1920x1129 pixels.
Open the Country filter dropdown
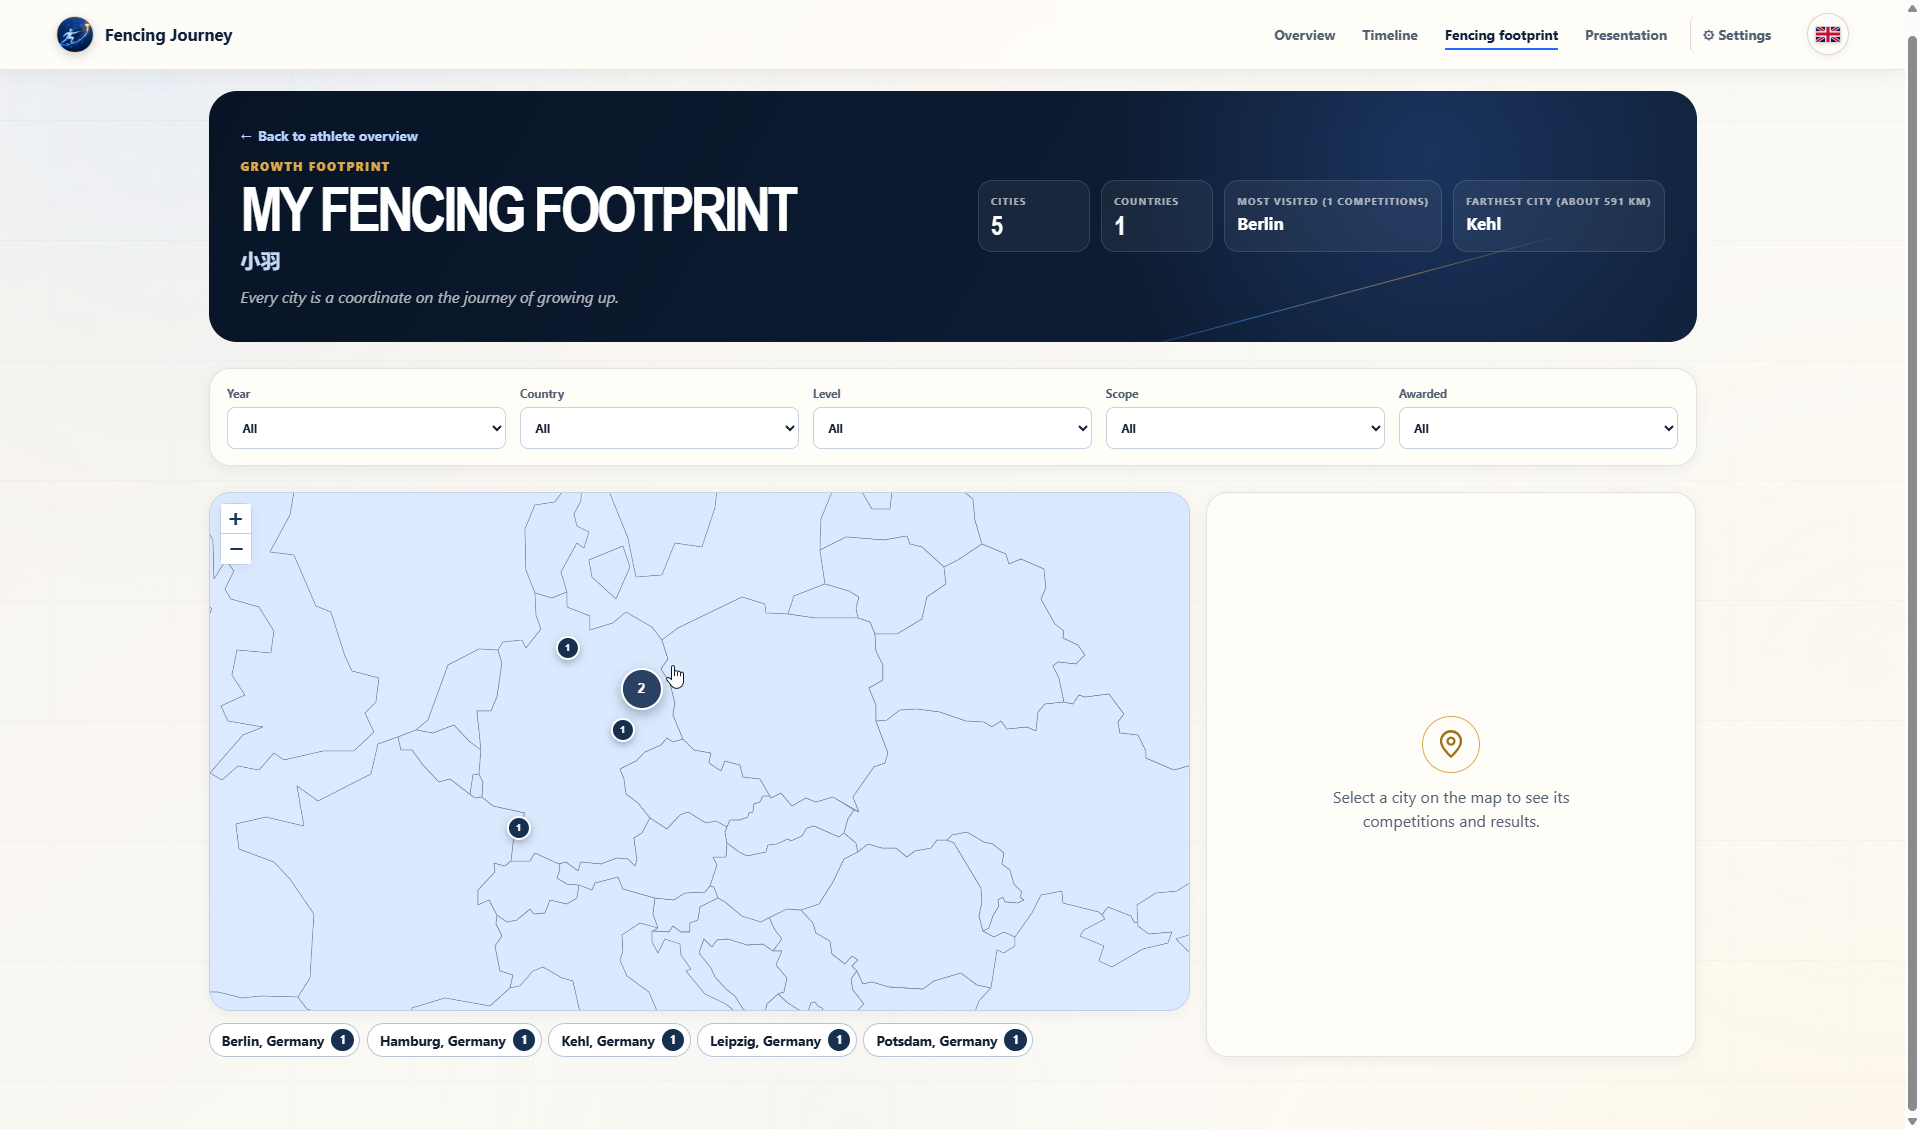tap(659, 428)
